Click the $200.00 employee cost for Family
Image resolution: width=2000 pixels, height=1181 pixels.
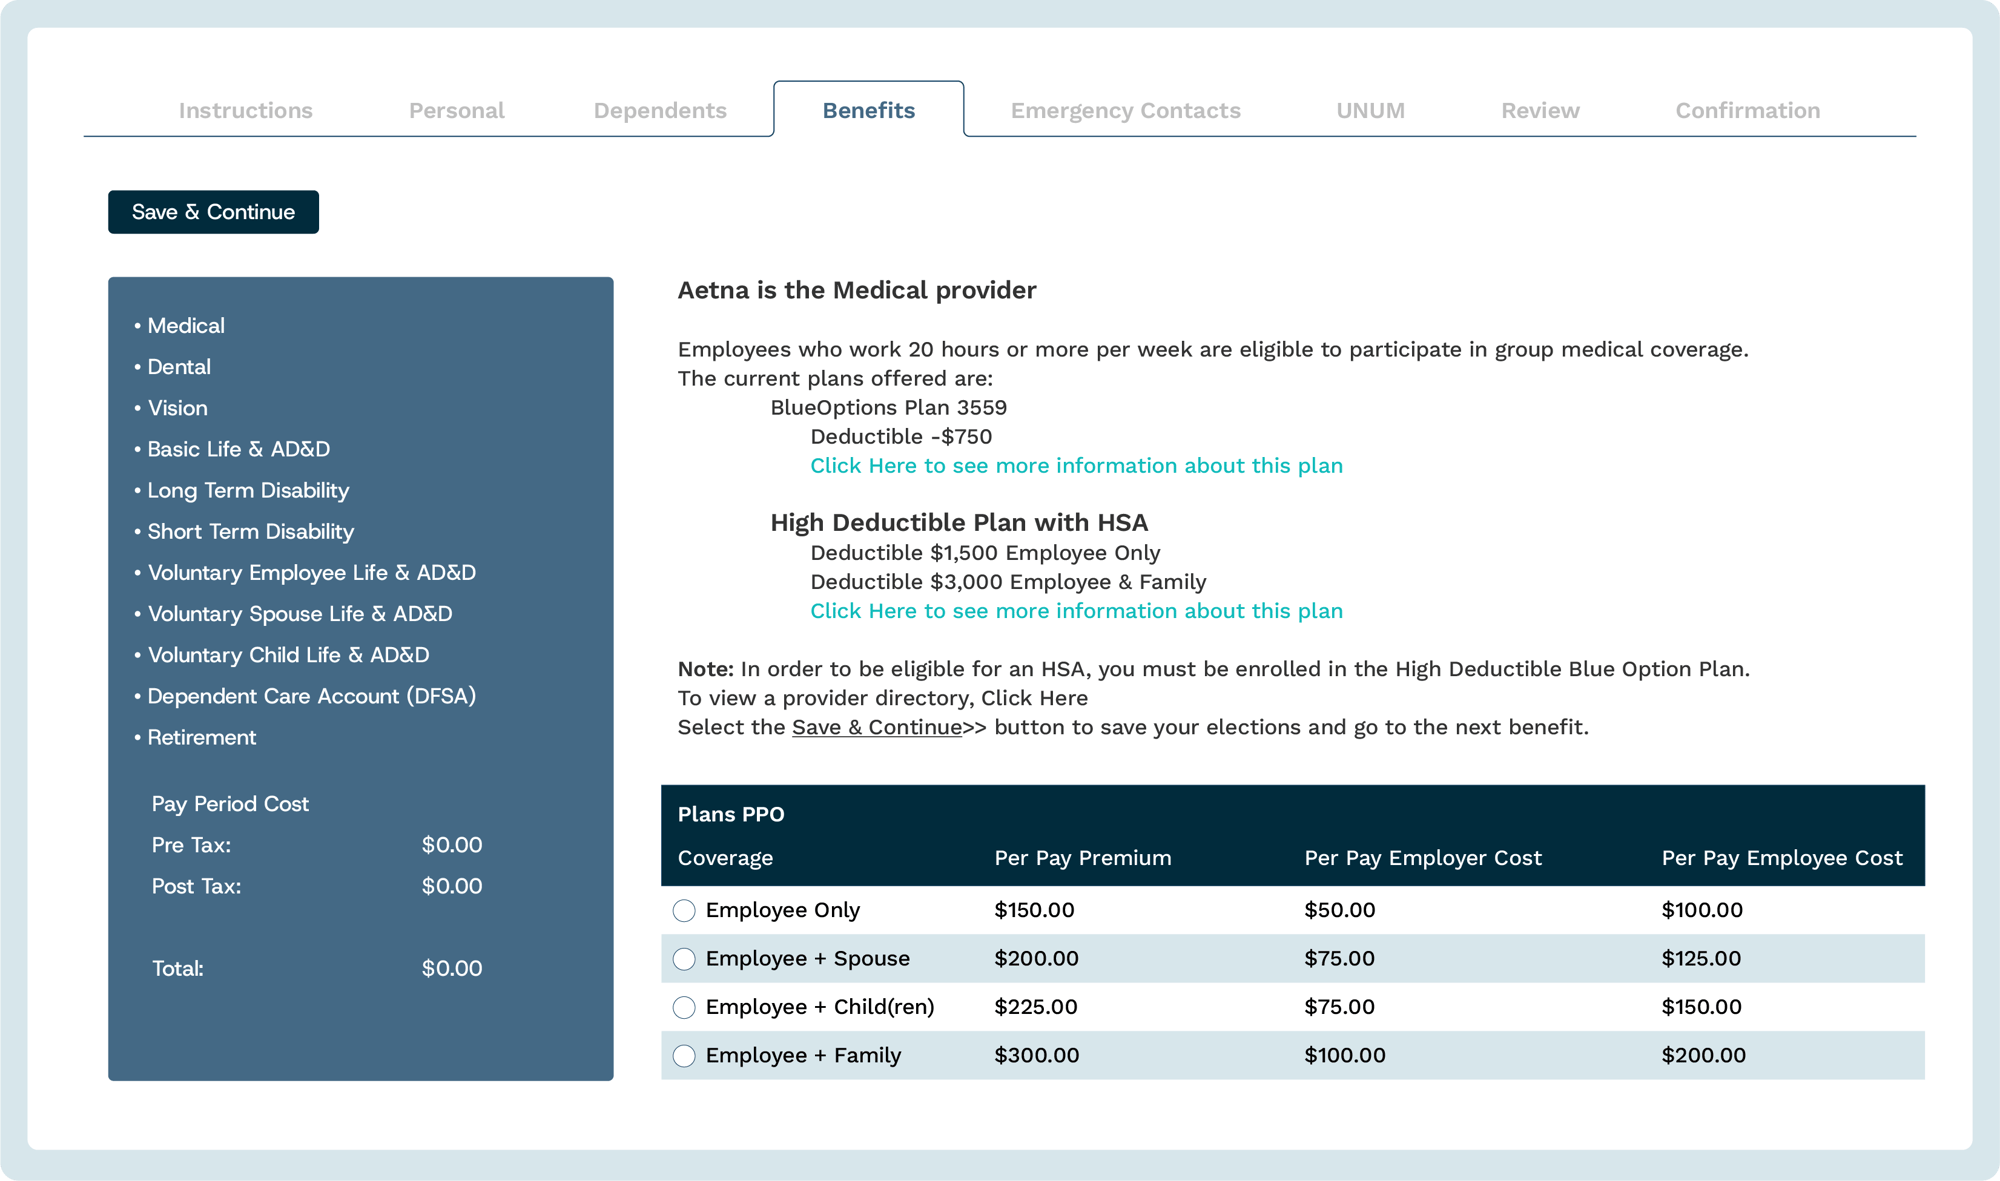1704,1055
